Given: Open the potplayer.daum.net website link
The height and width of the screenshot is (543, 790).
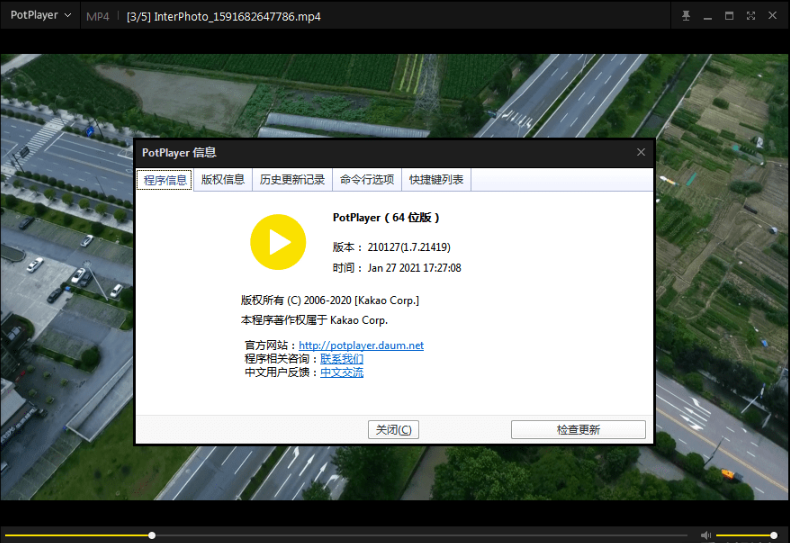Looking at the screenshot, I should [x=361, y=345].
